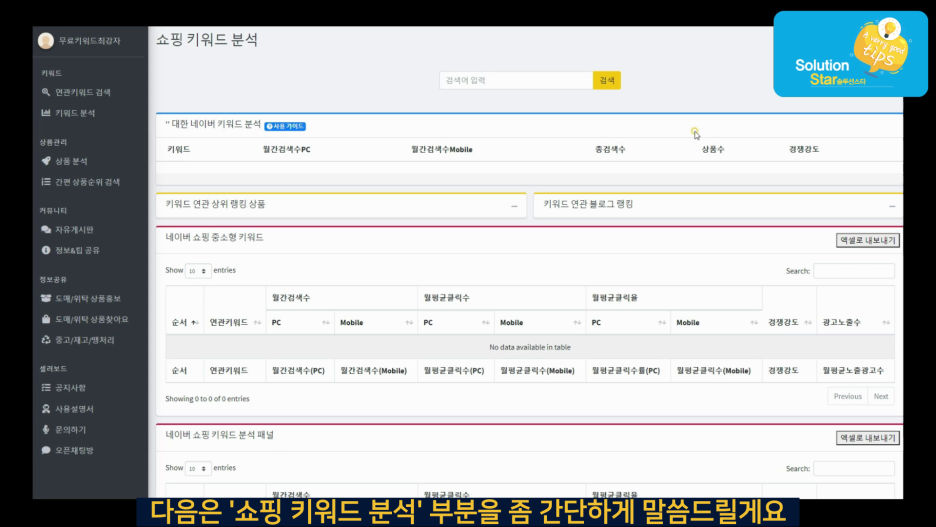Click the handshake icon beside 도매/위탁 상품홍보

[46, 298]
